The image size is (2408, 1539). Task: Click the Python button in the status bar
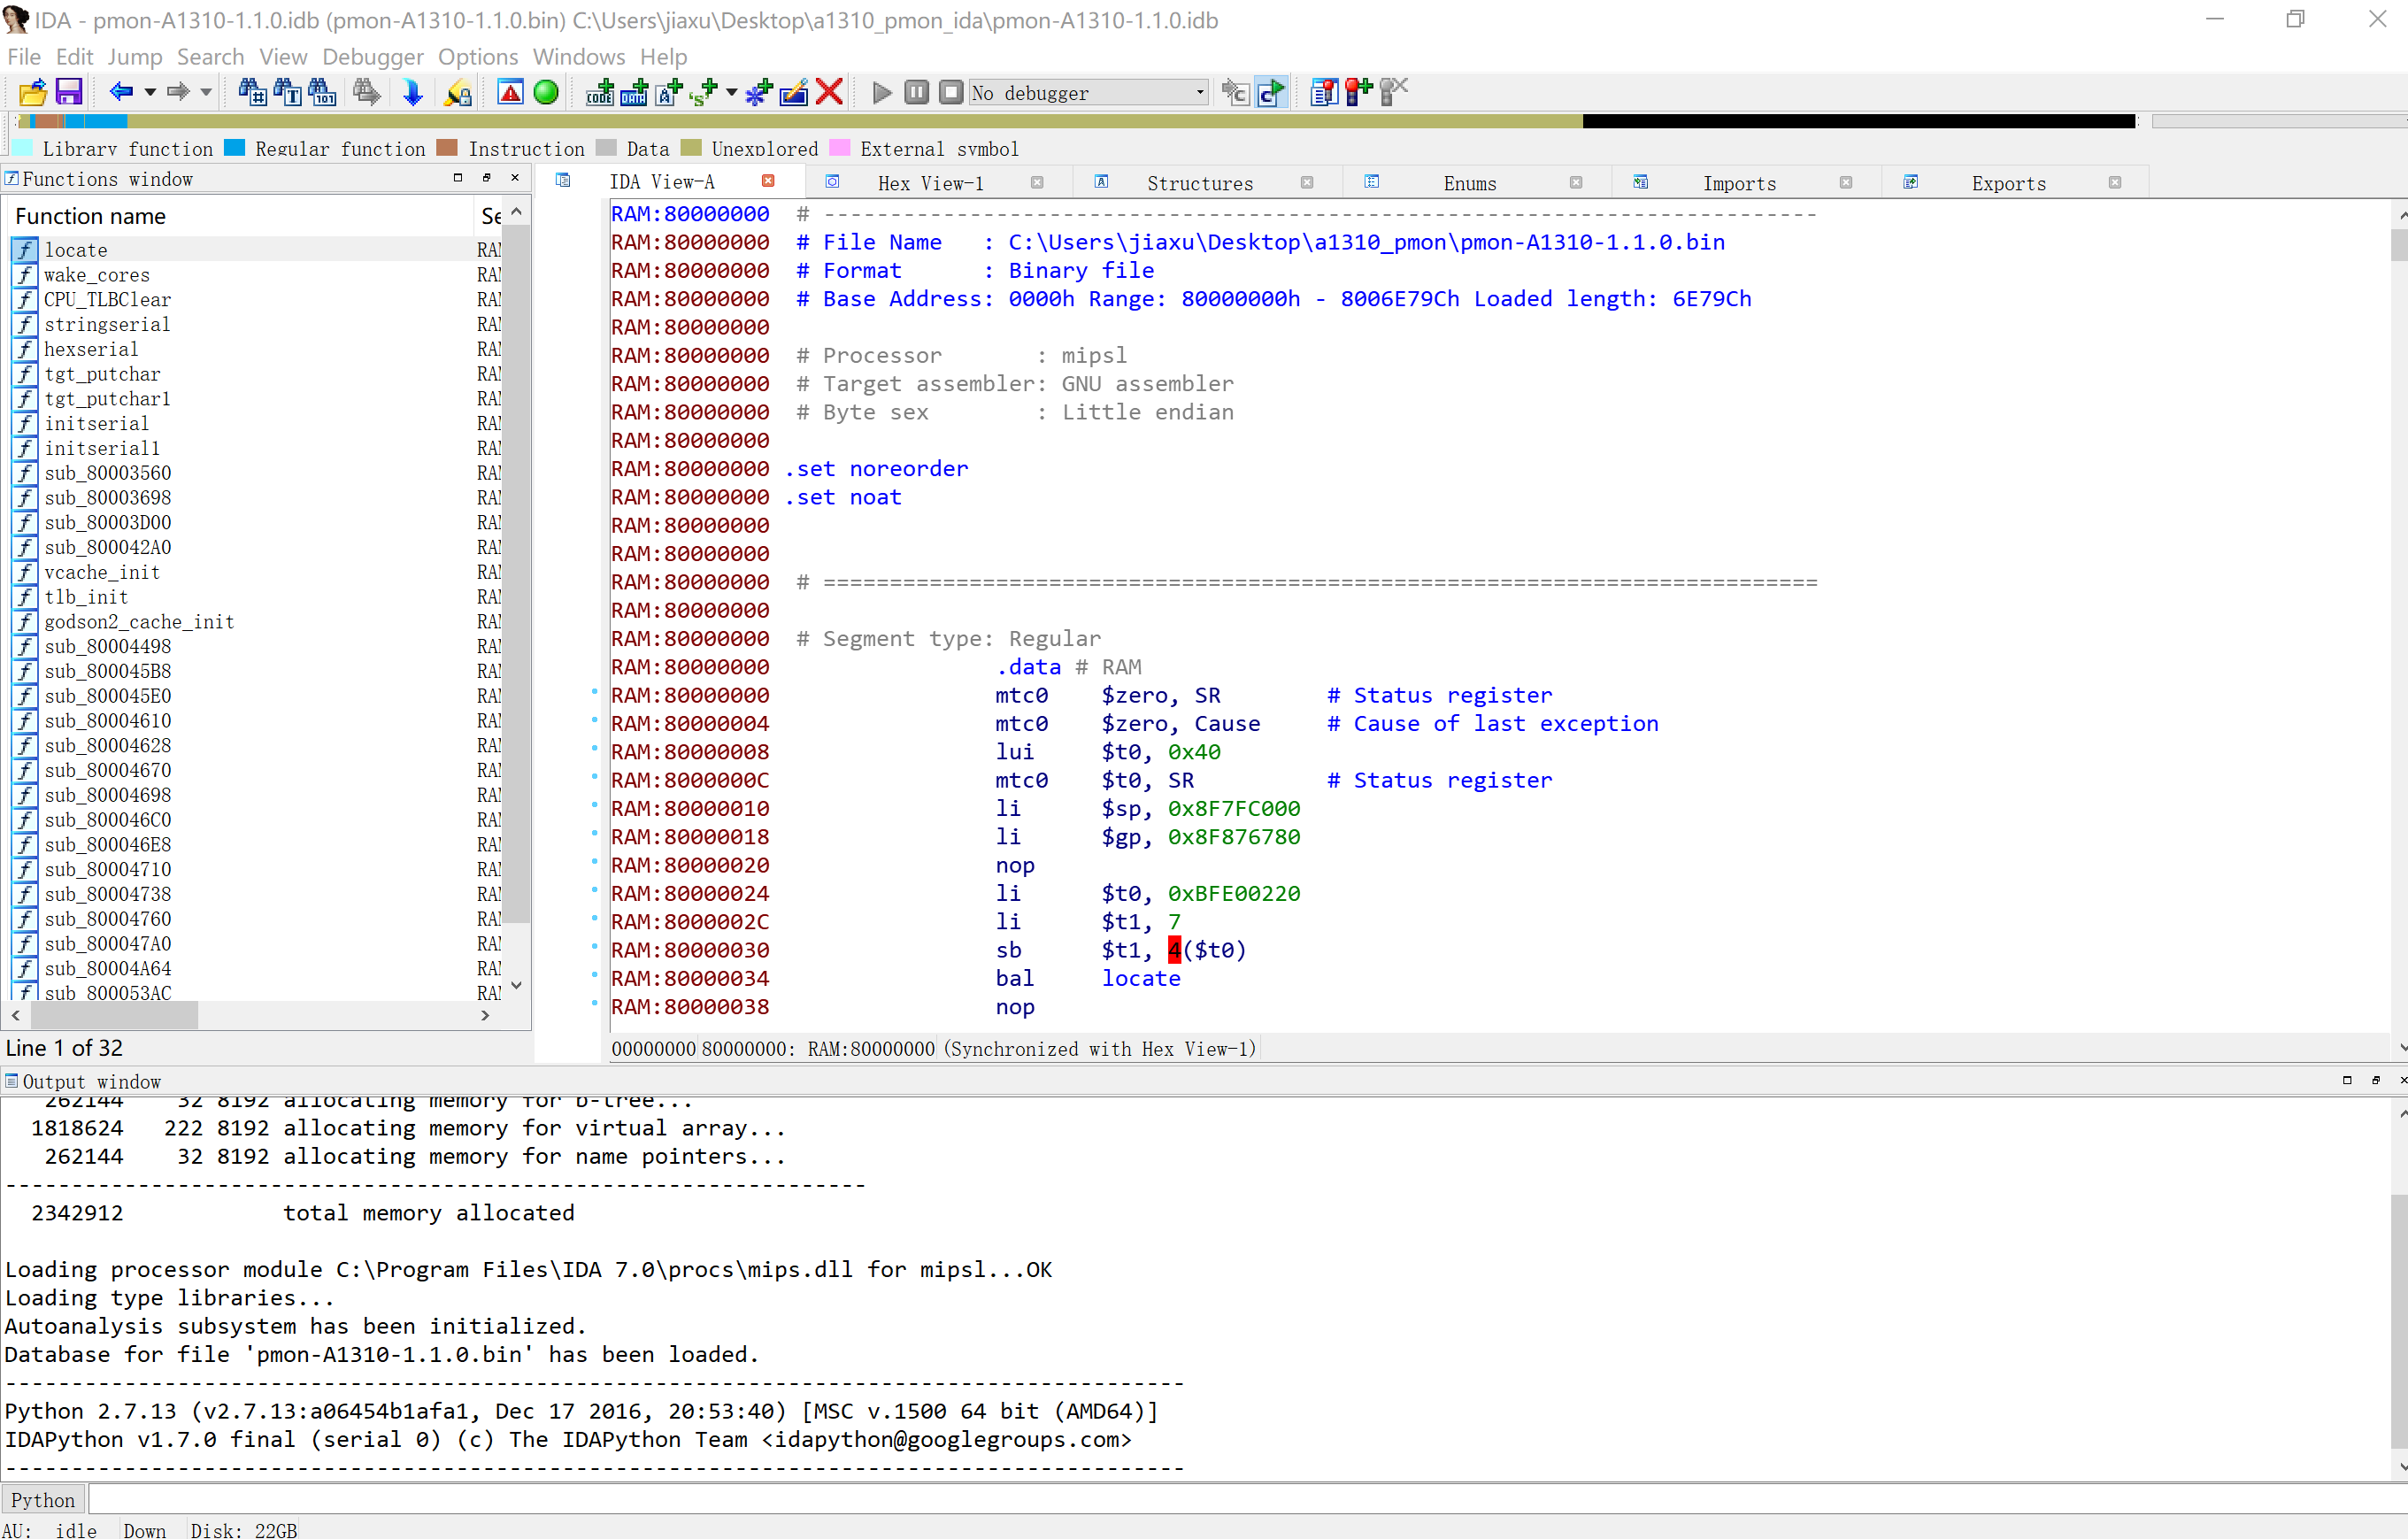pyautogui.click(x=43, y=1499)
